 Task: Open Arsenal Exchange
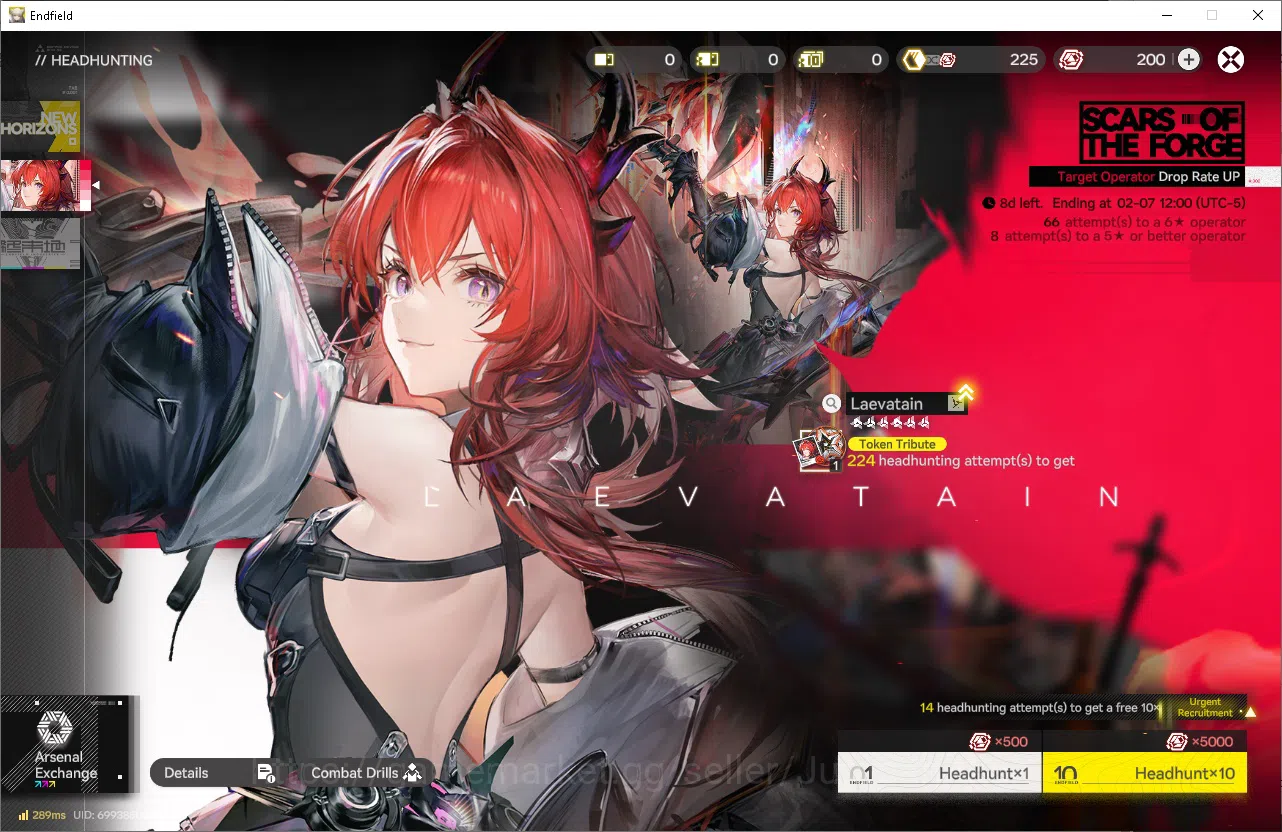(x=66, y=744)
